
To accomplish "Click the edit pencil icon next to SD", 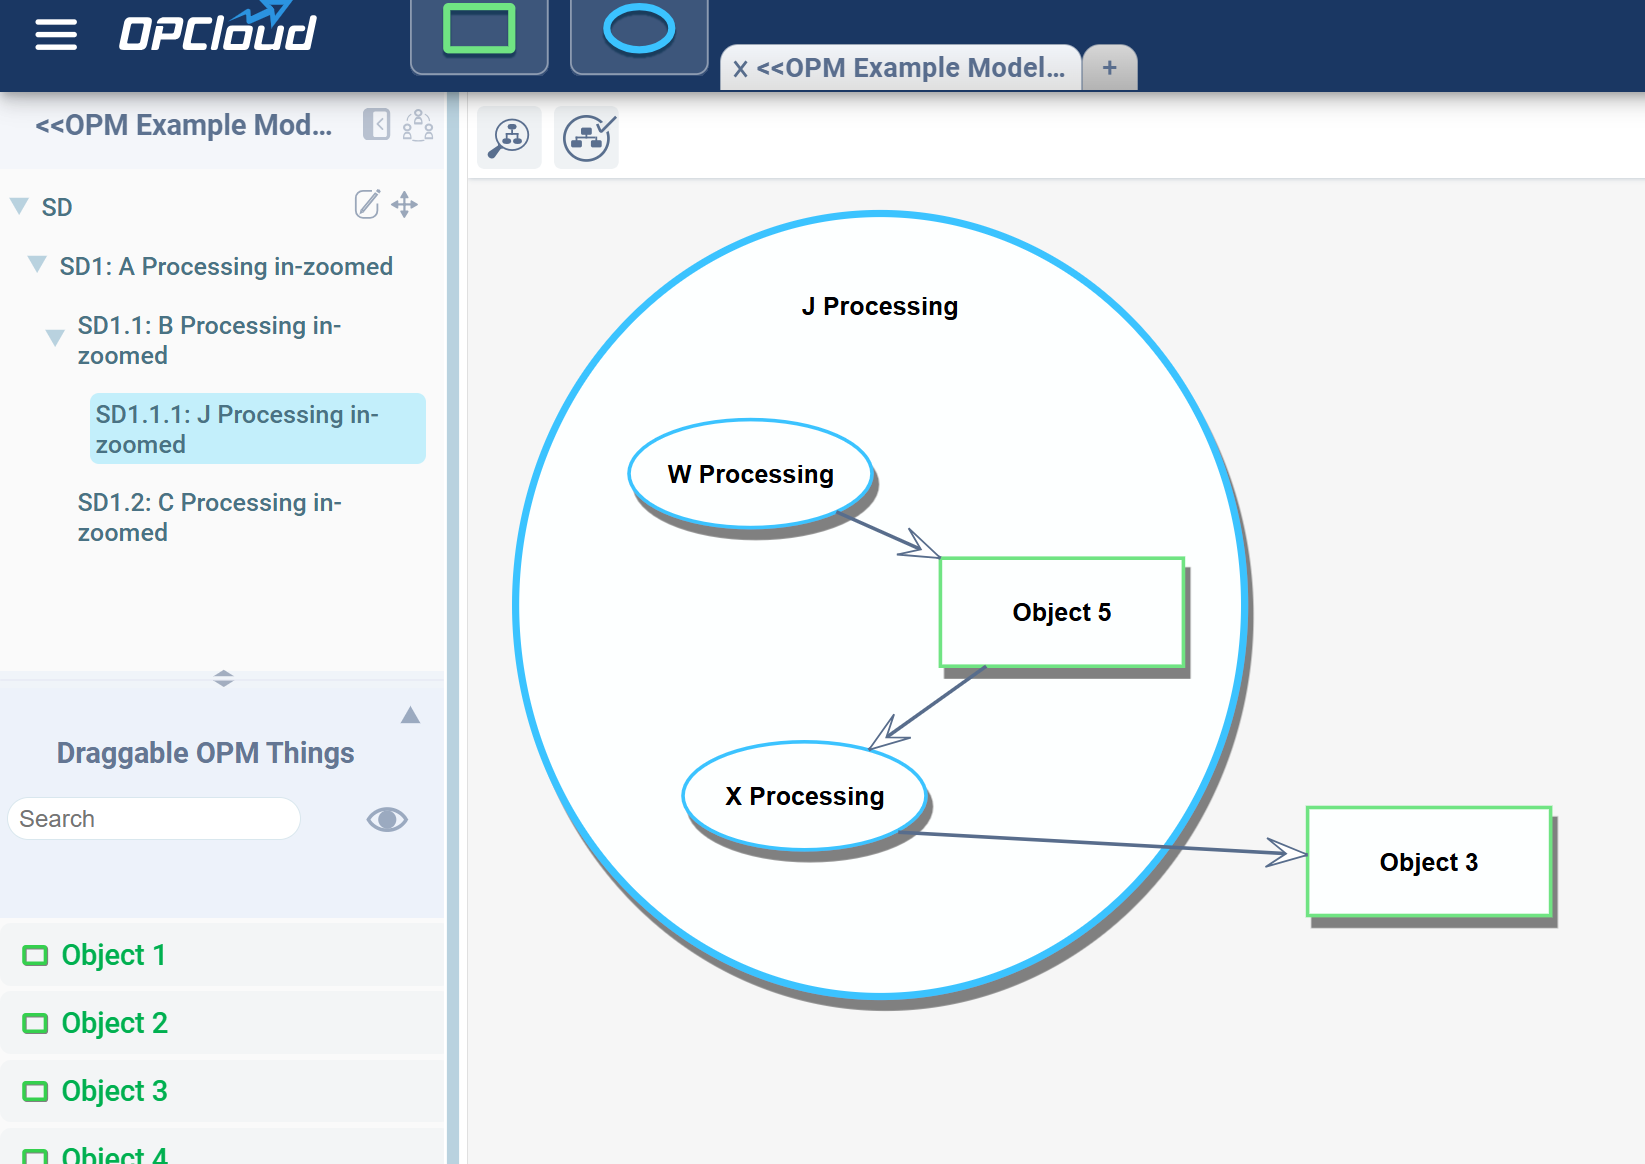I will click(367, 205).
